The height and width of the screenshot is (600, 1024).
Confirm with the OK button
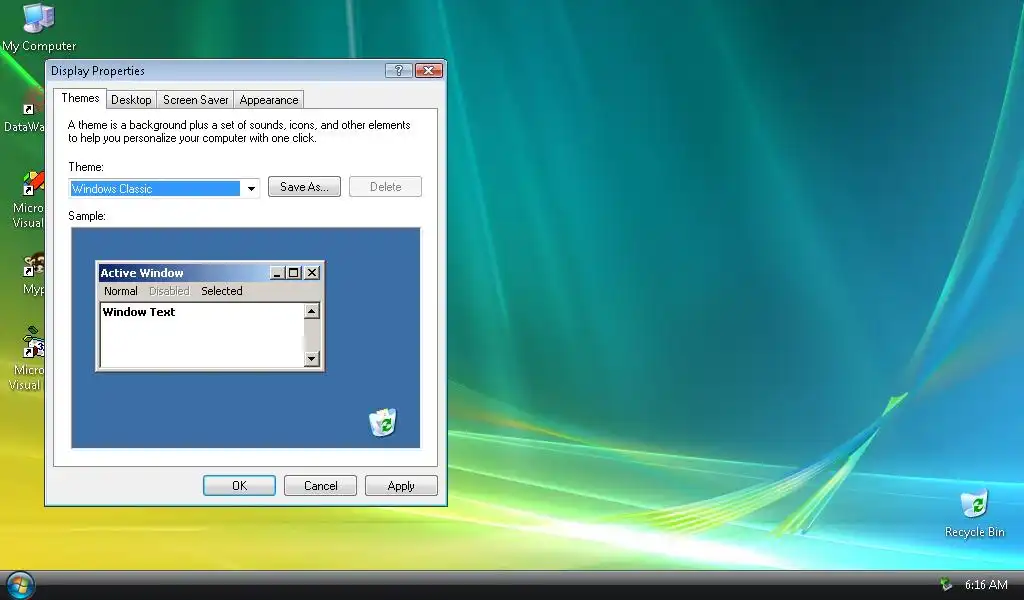point(239,486)
